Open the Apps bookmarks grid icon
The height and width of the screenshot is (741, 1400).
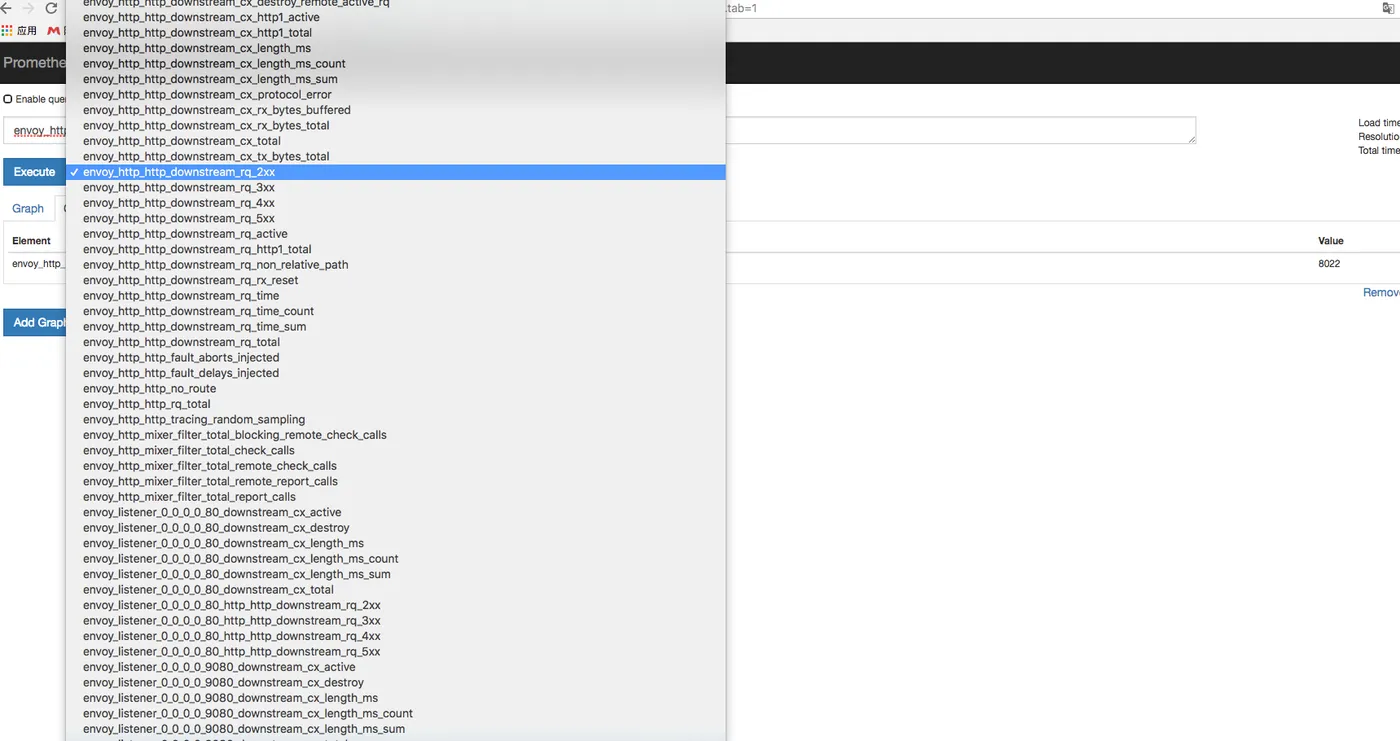point(7,31)
